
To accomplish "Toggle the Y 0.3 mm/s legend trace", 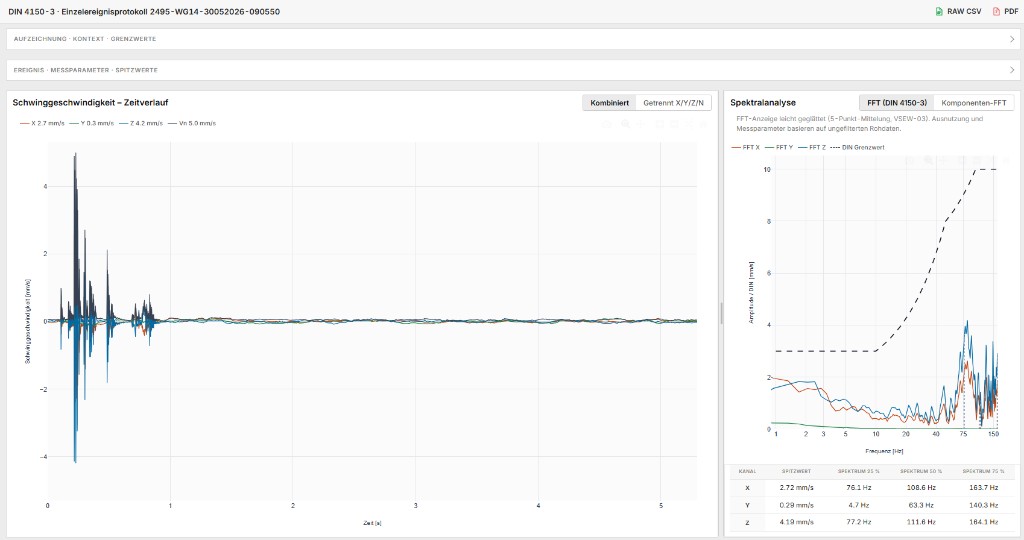I will 91,123.
